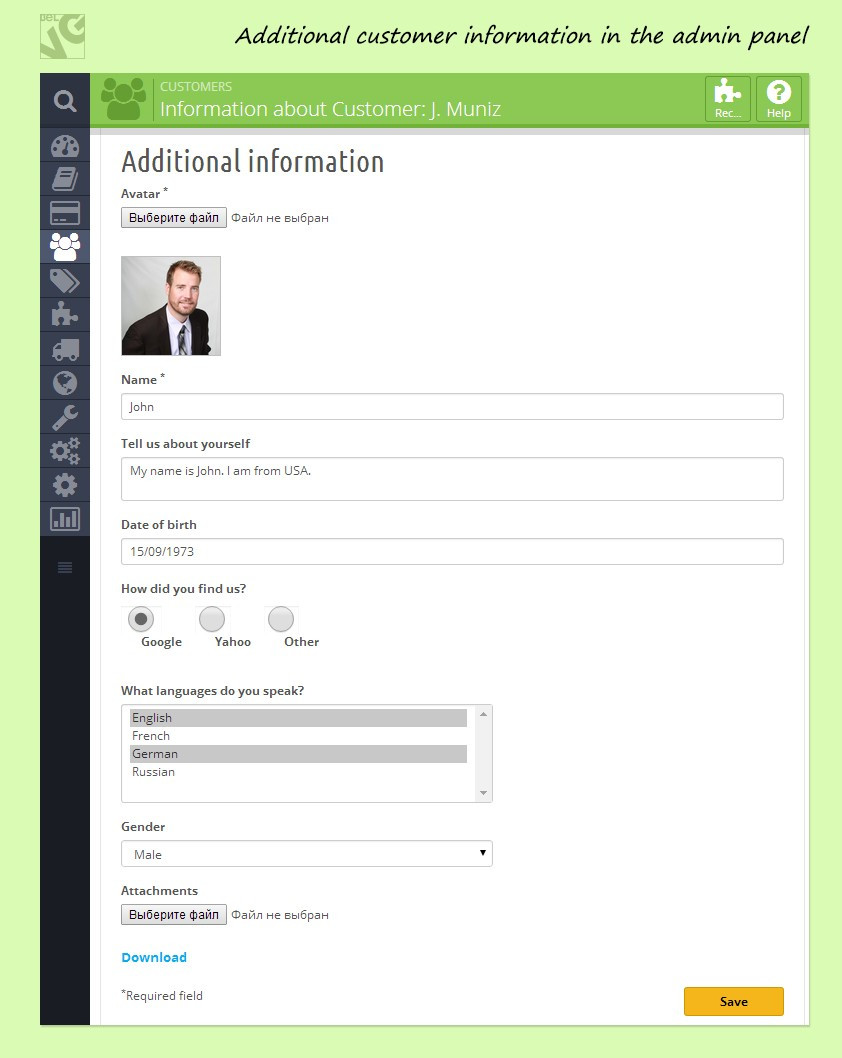Screen dimensions: 842x1058
Task: Open the Dashboard gauge icon
Action: 65,146
